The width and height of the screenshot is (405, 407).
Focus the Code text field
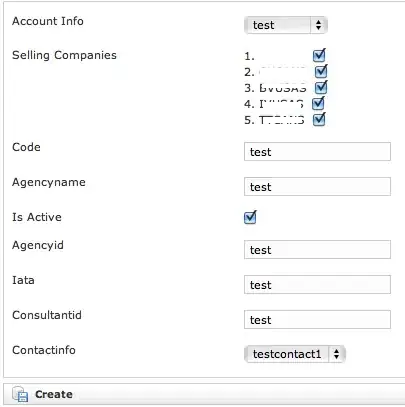(317, 152)
